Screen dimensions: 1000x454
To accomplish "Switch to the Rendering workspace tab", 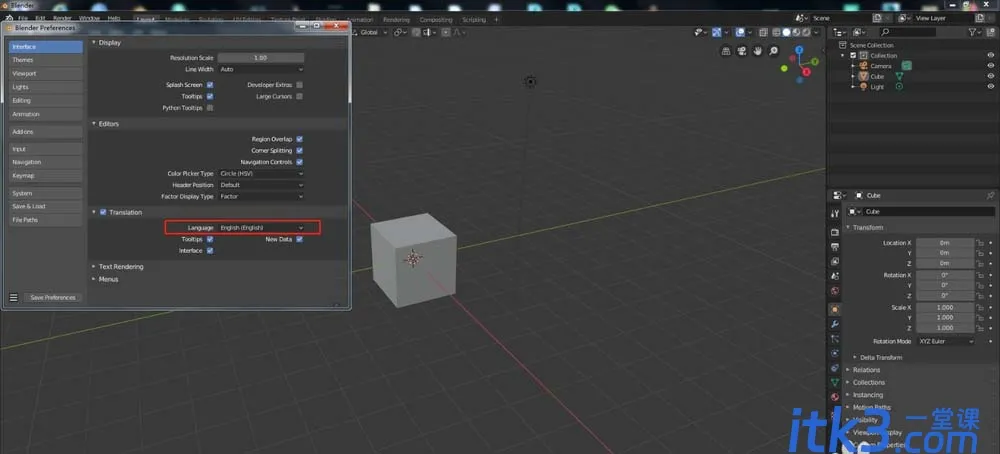I will coord(396,20).
